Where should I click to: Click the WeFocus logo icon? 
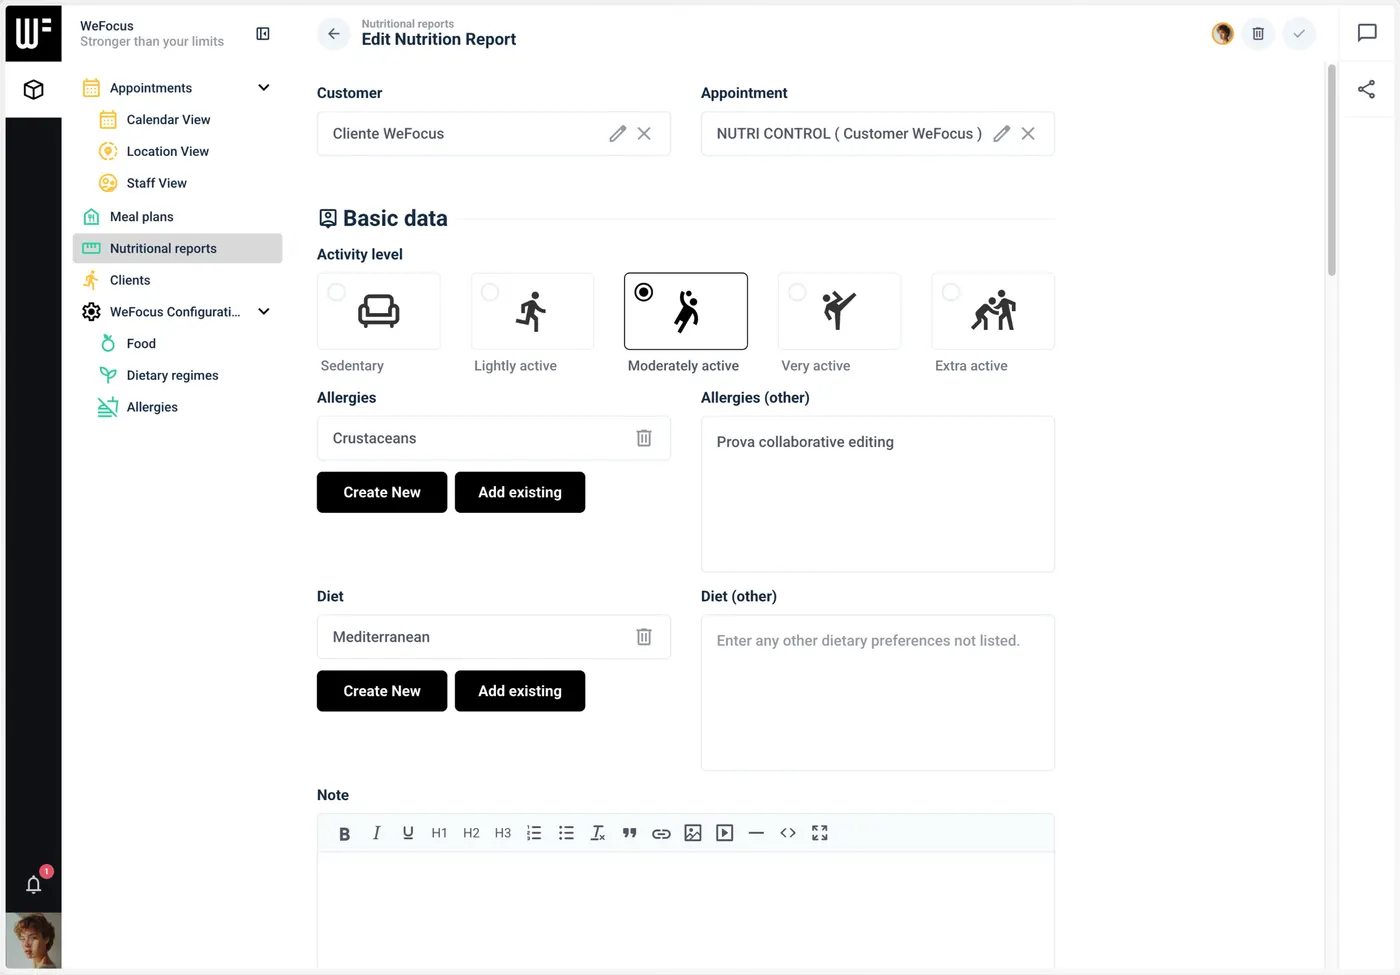(x=33, y=33)
